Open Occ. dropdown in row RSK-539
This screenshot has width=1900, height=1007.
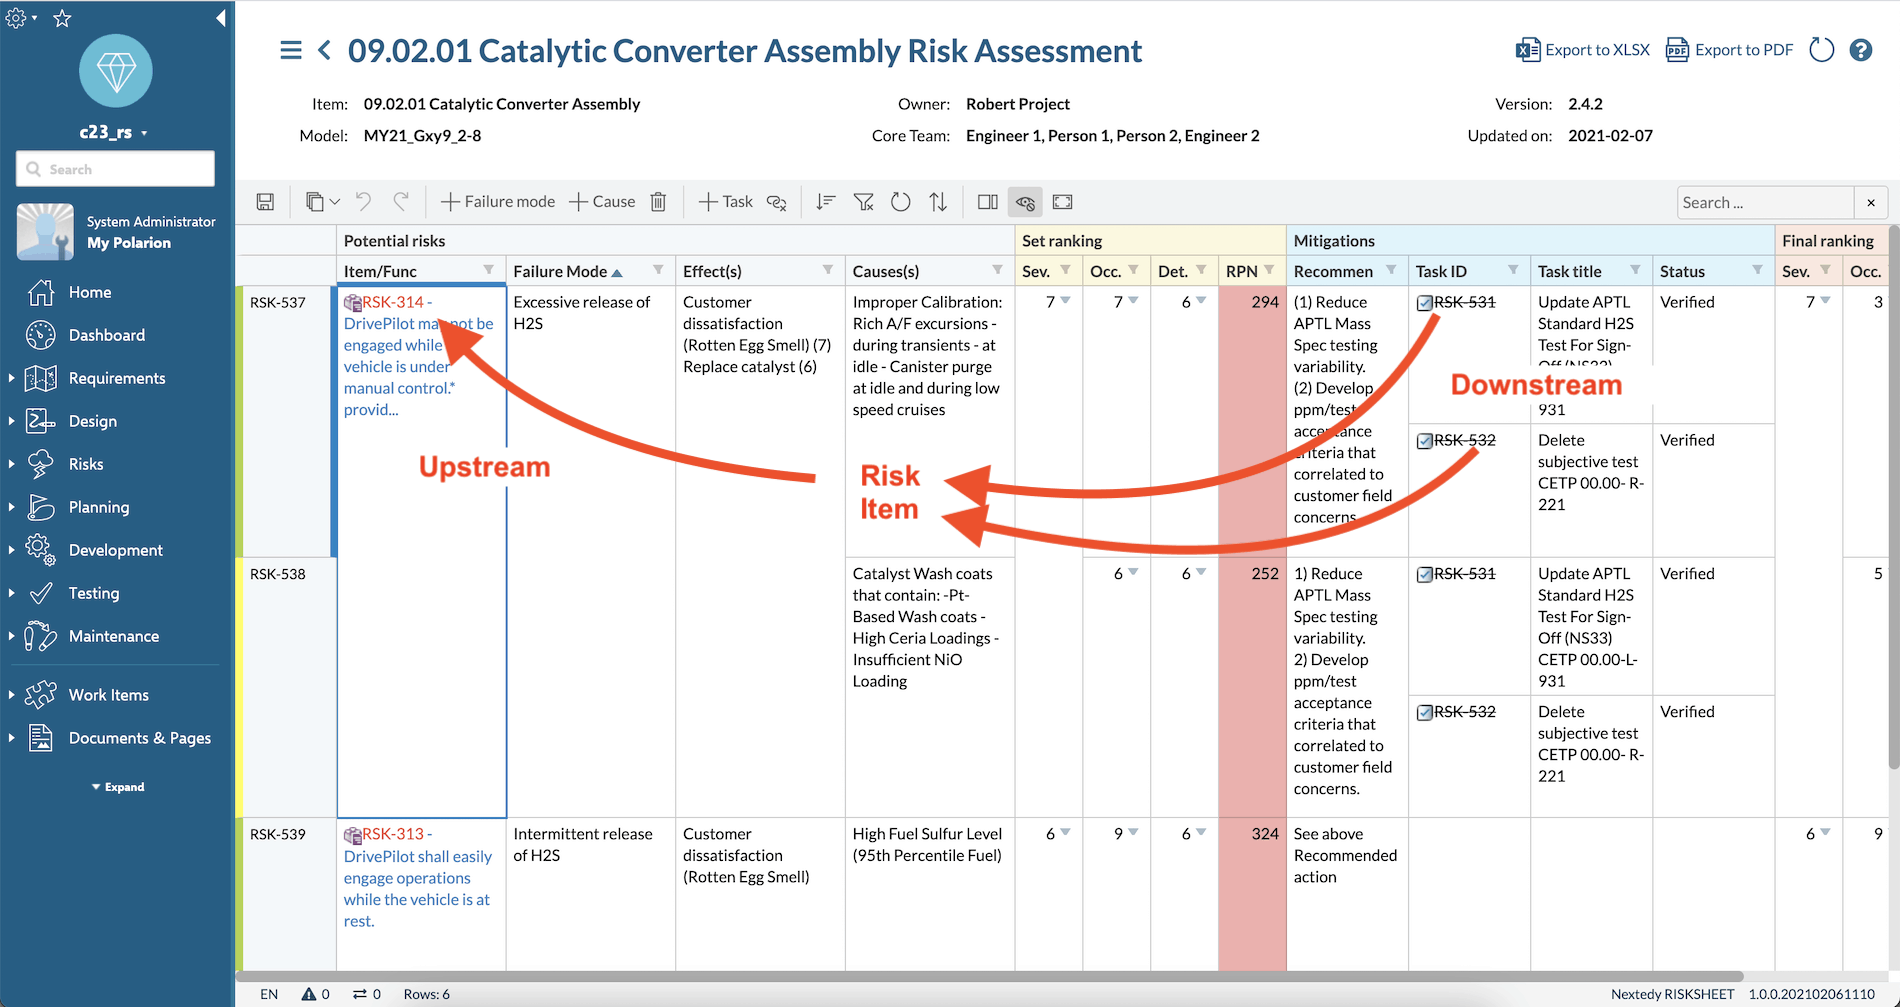click(x=1133, y=833)
